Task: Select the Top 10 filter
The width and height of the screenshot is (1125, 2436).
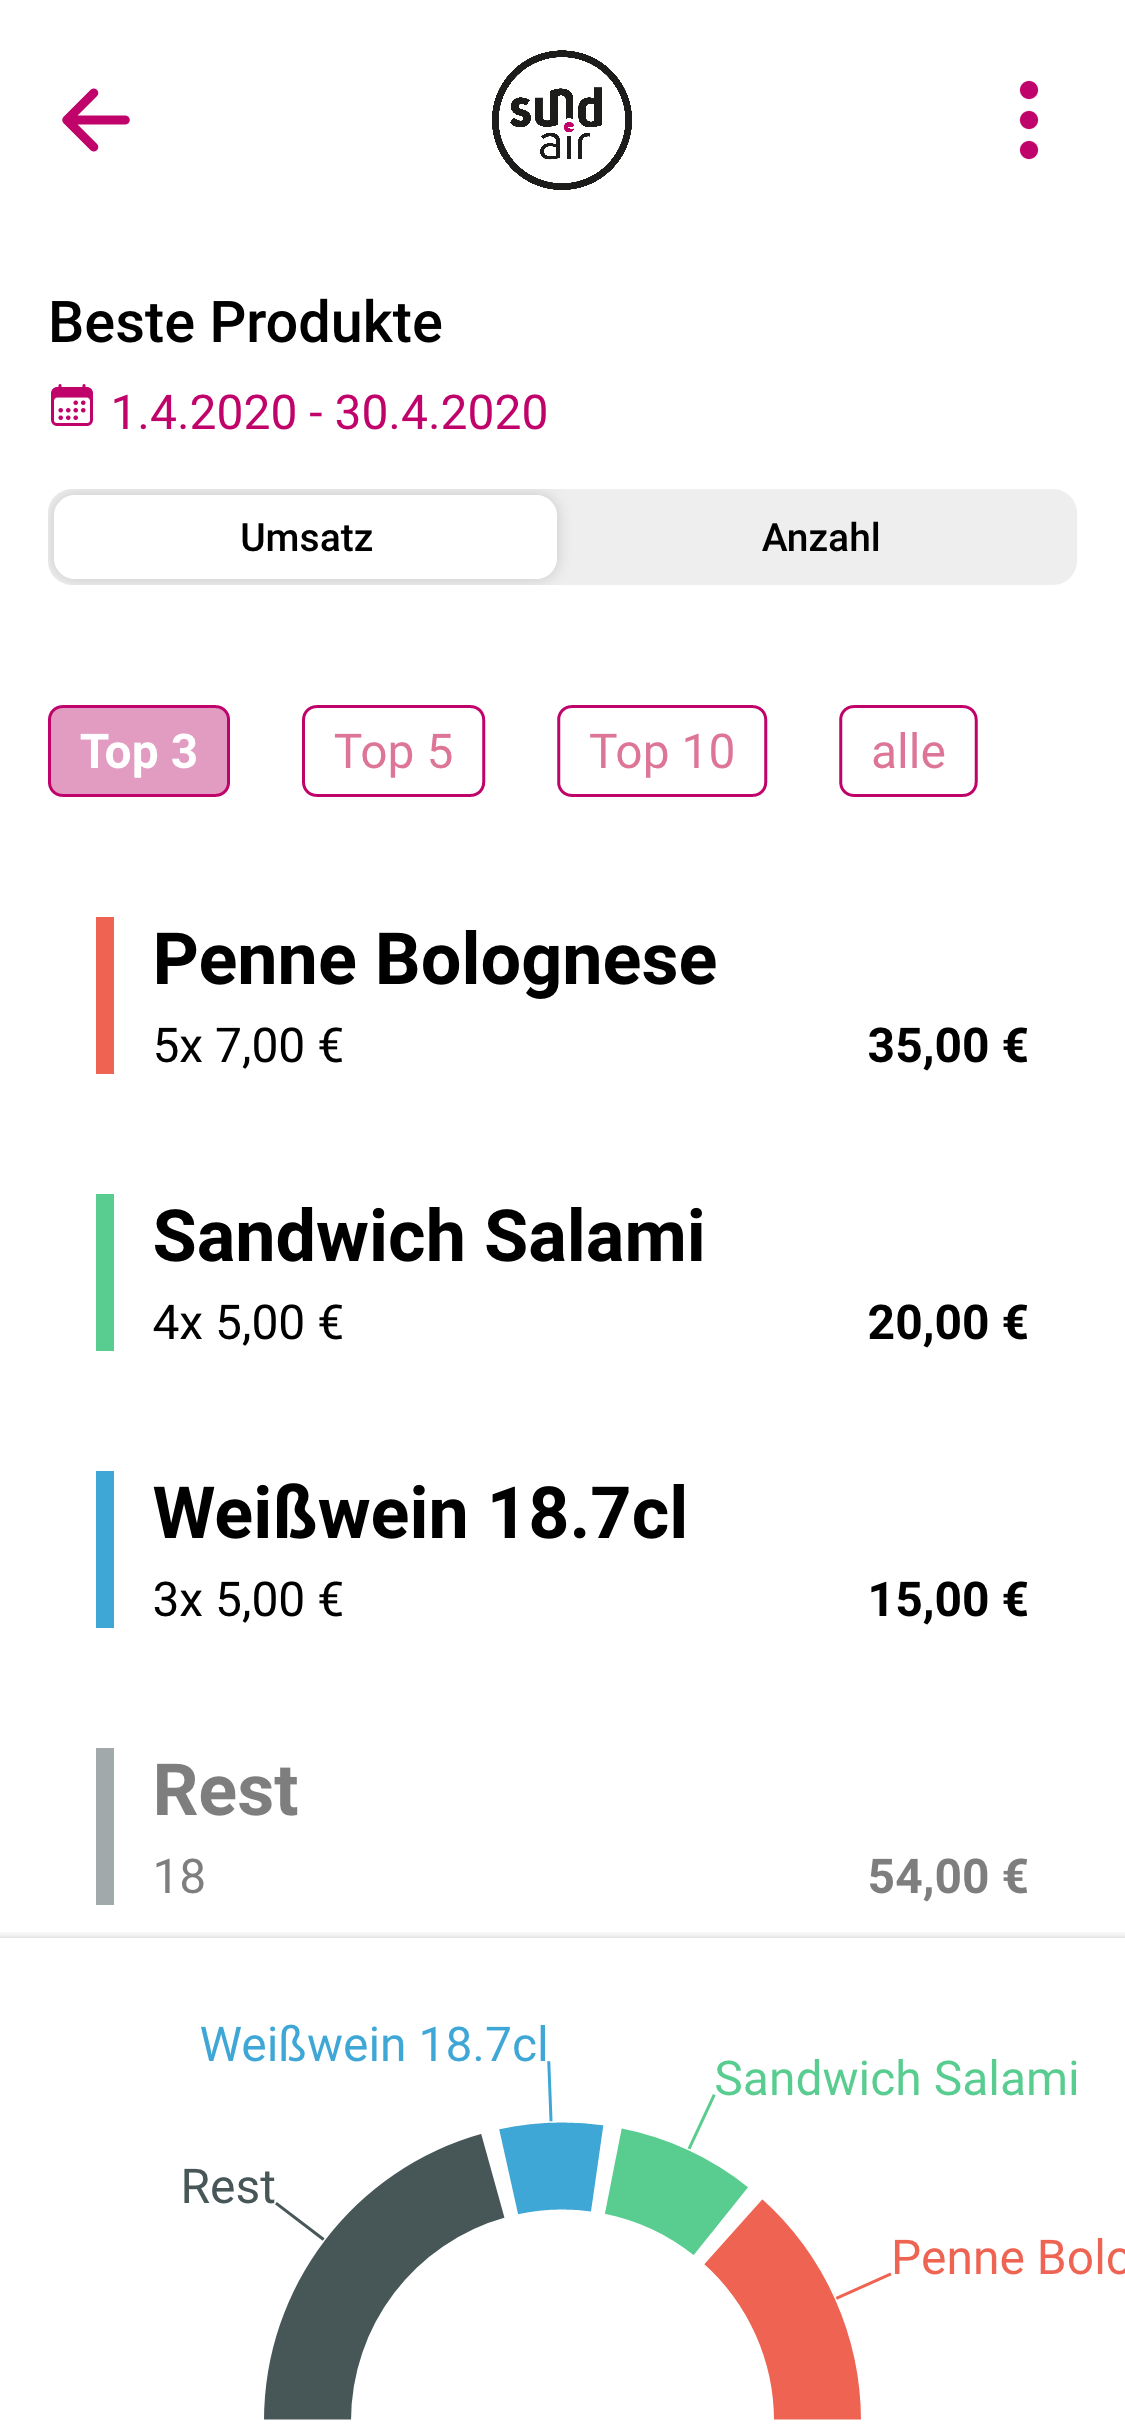Action: pos(662,751)
